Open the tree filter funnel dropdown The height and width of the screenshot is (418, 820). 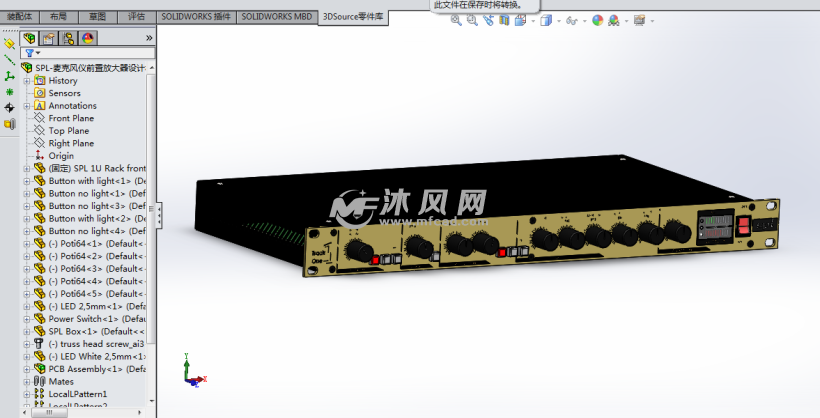(x=32, y=53)
